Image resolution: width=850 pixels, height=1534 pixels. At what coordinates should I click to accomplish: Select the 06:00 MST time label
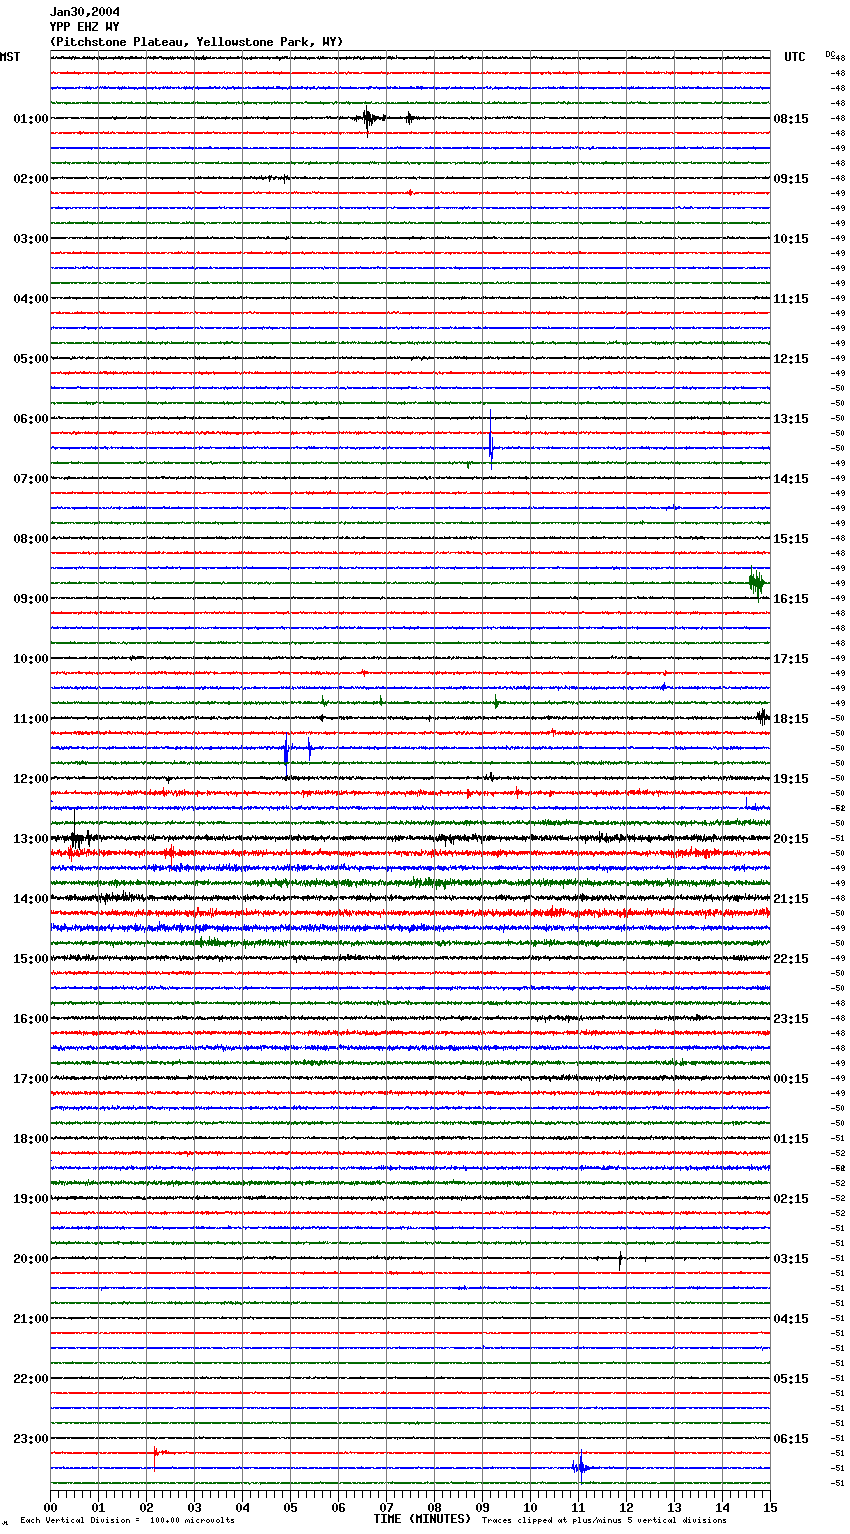pos(31,419)
